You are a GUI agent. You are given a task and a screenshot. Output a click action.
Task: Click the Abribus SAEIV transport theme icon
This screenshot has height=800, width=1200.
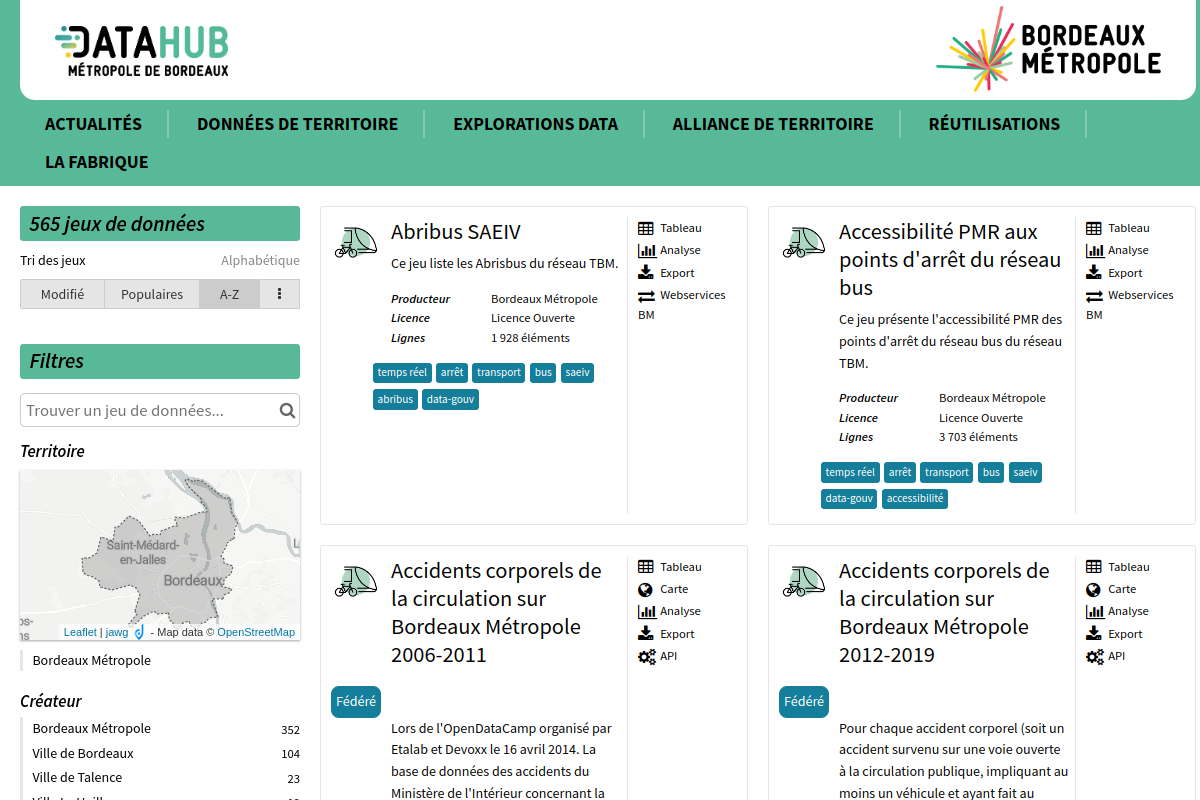(x=354, y=241)
